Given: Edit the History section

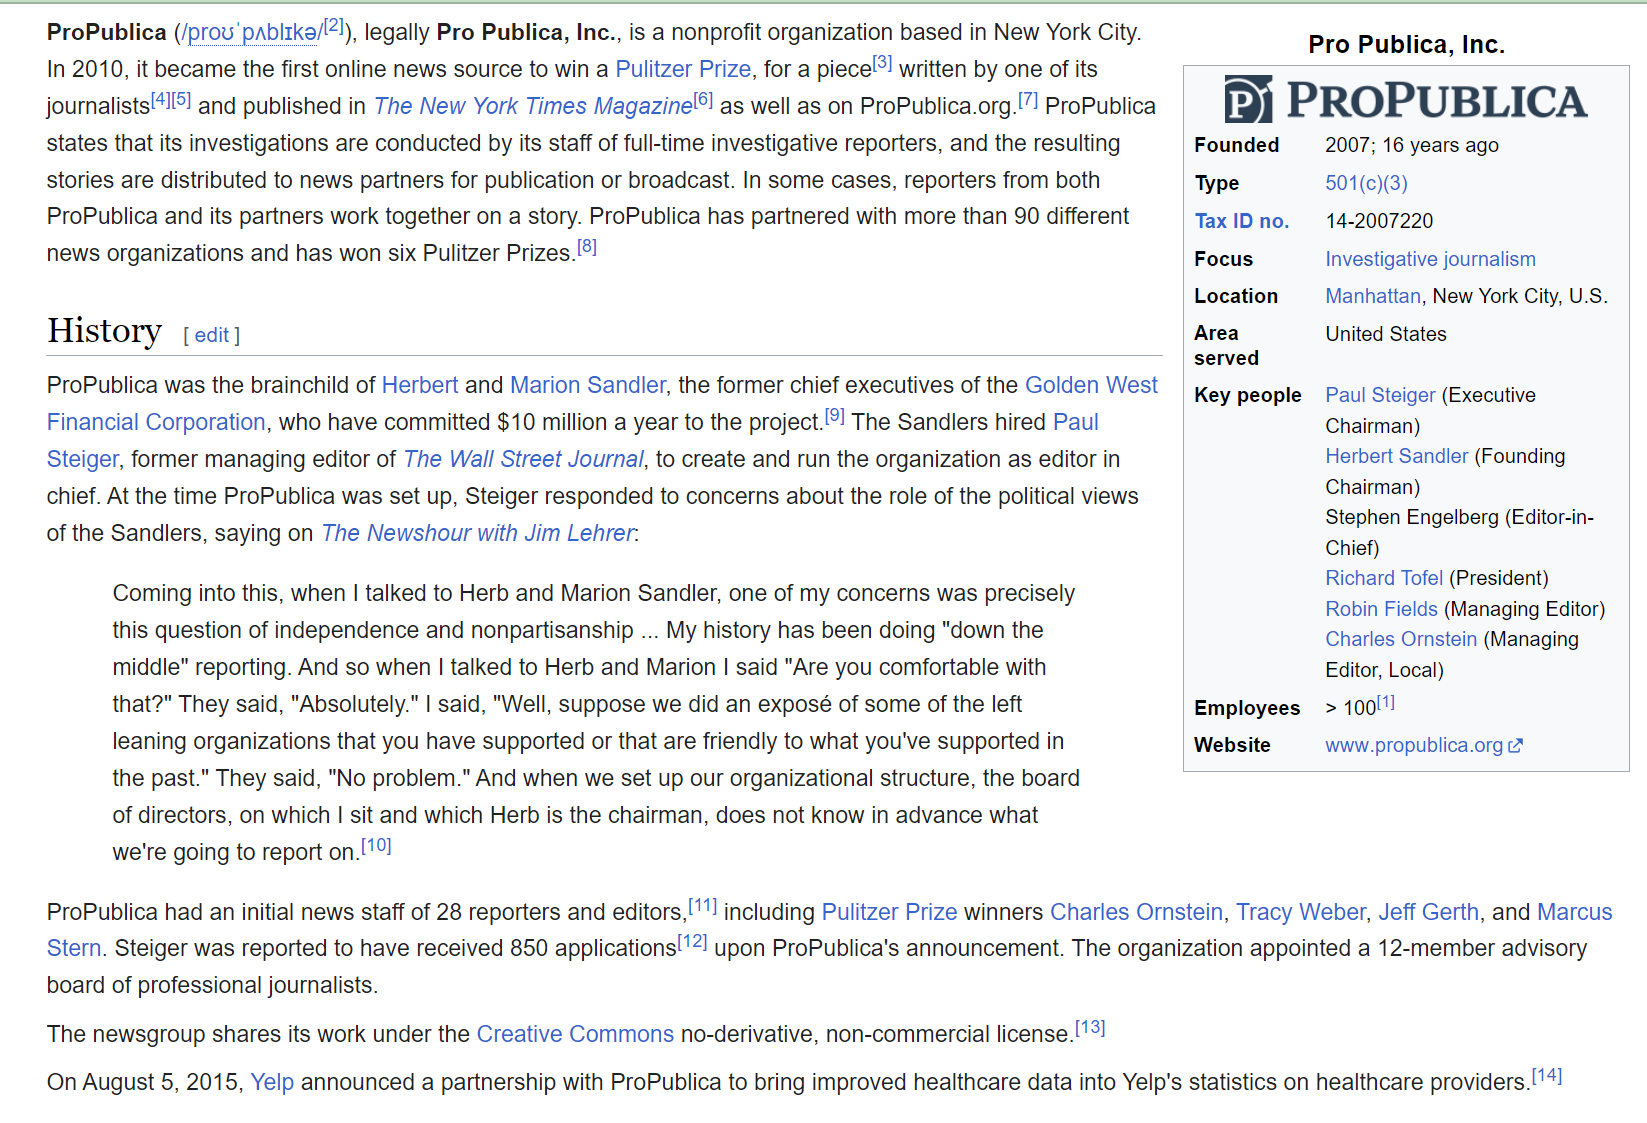Looking at the screenshot, I should pyautogui.click(x=212, y=335).
